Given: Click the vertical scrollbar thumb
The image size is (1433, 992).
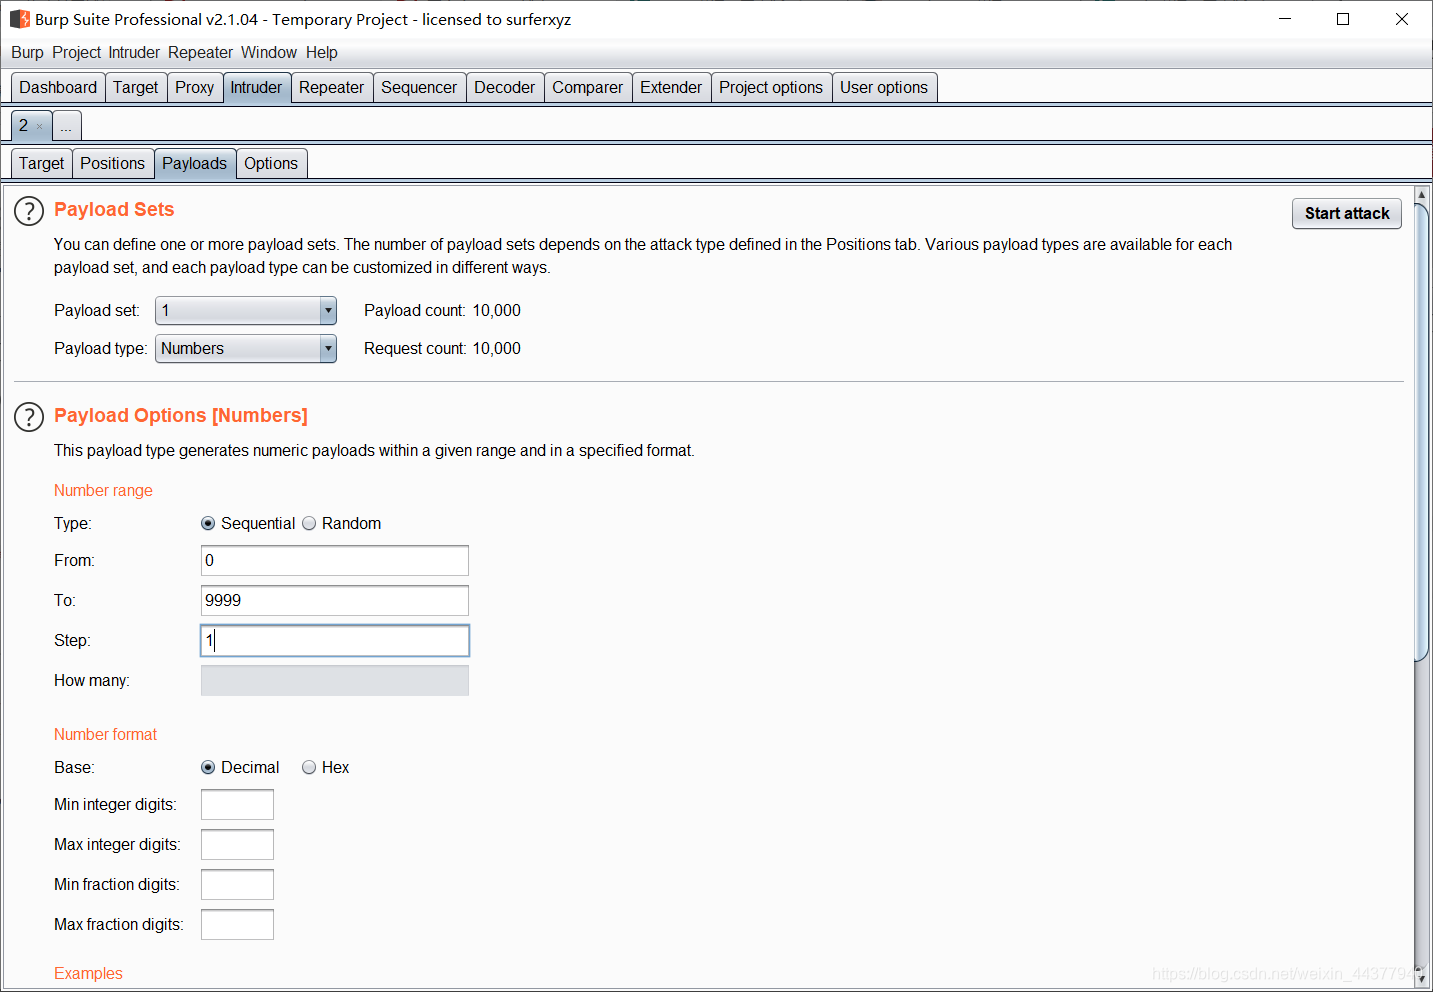Looking at the screenshot, I should click(1421, 432).
